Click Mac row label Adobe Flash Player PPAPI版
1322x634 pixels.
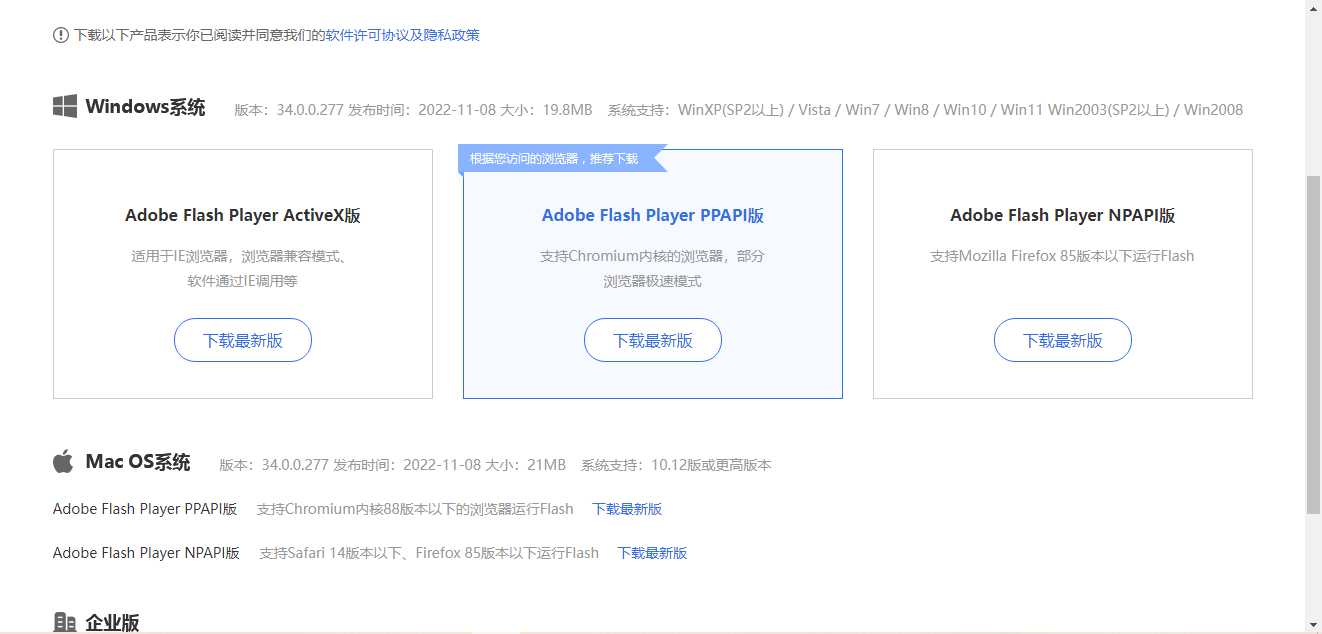[x=145, y=509]
